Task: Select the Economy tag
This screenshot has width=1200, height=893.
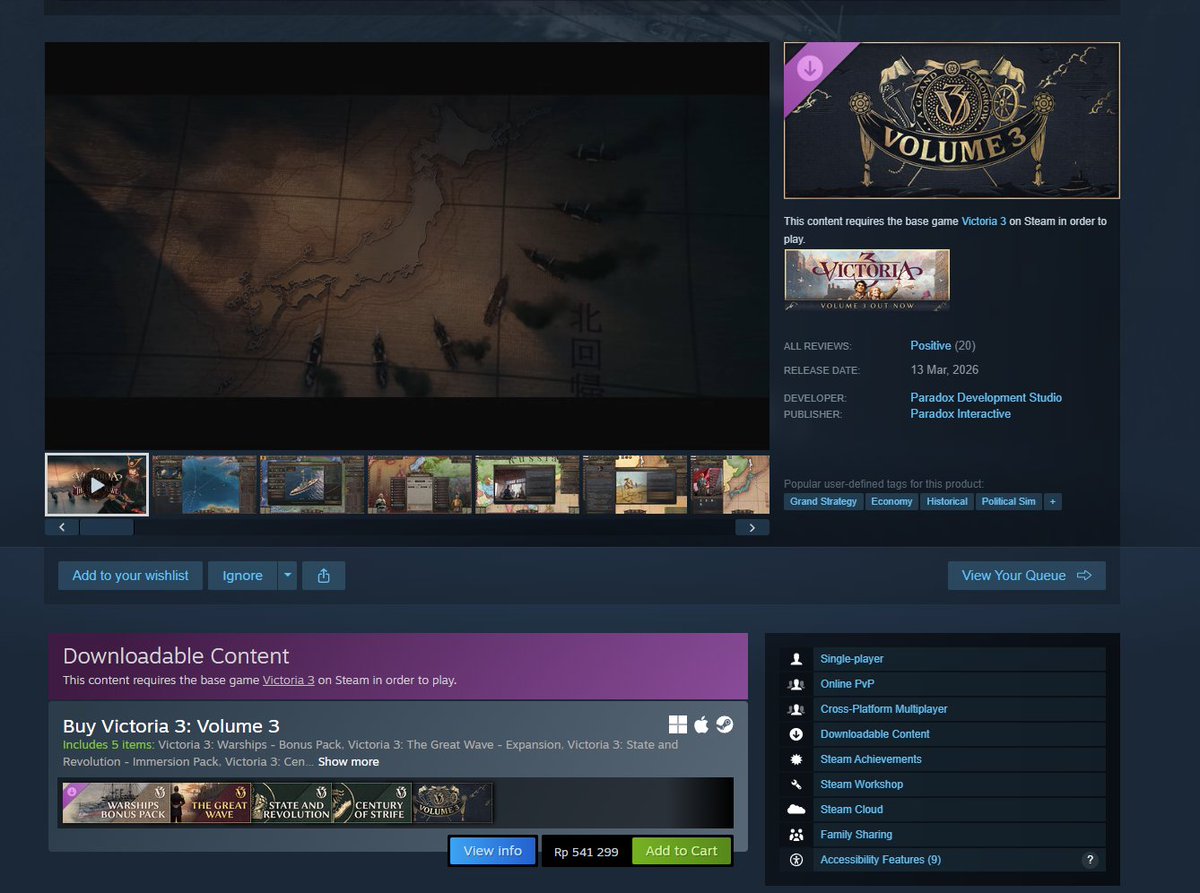Action: pyautogui.click(x=891, y=501)
